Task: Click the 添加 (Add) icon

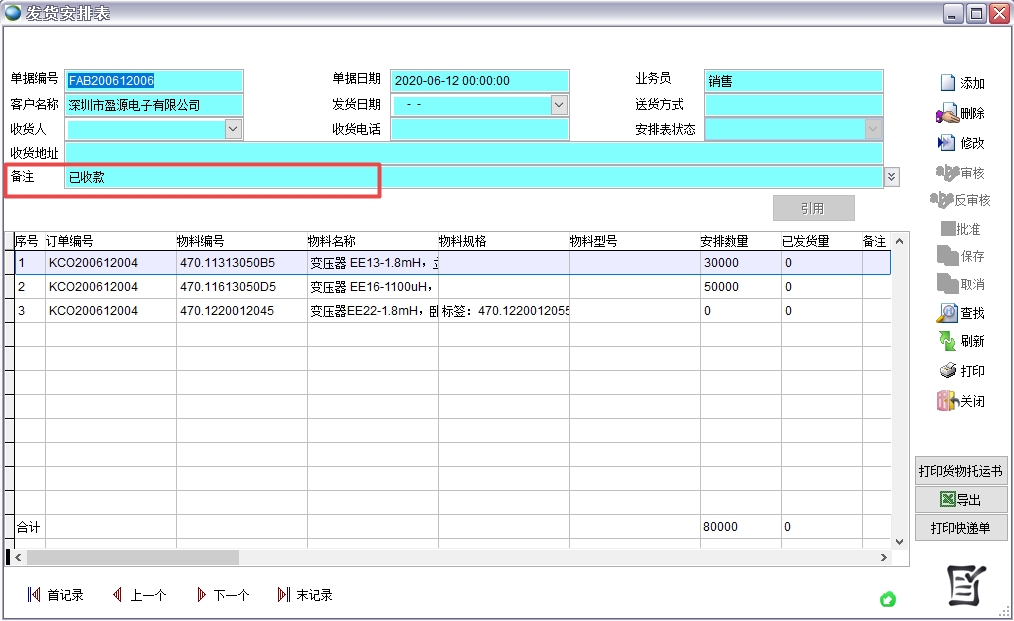Action: click(961, 83)
